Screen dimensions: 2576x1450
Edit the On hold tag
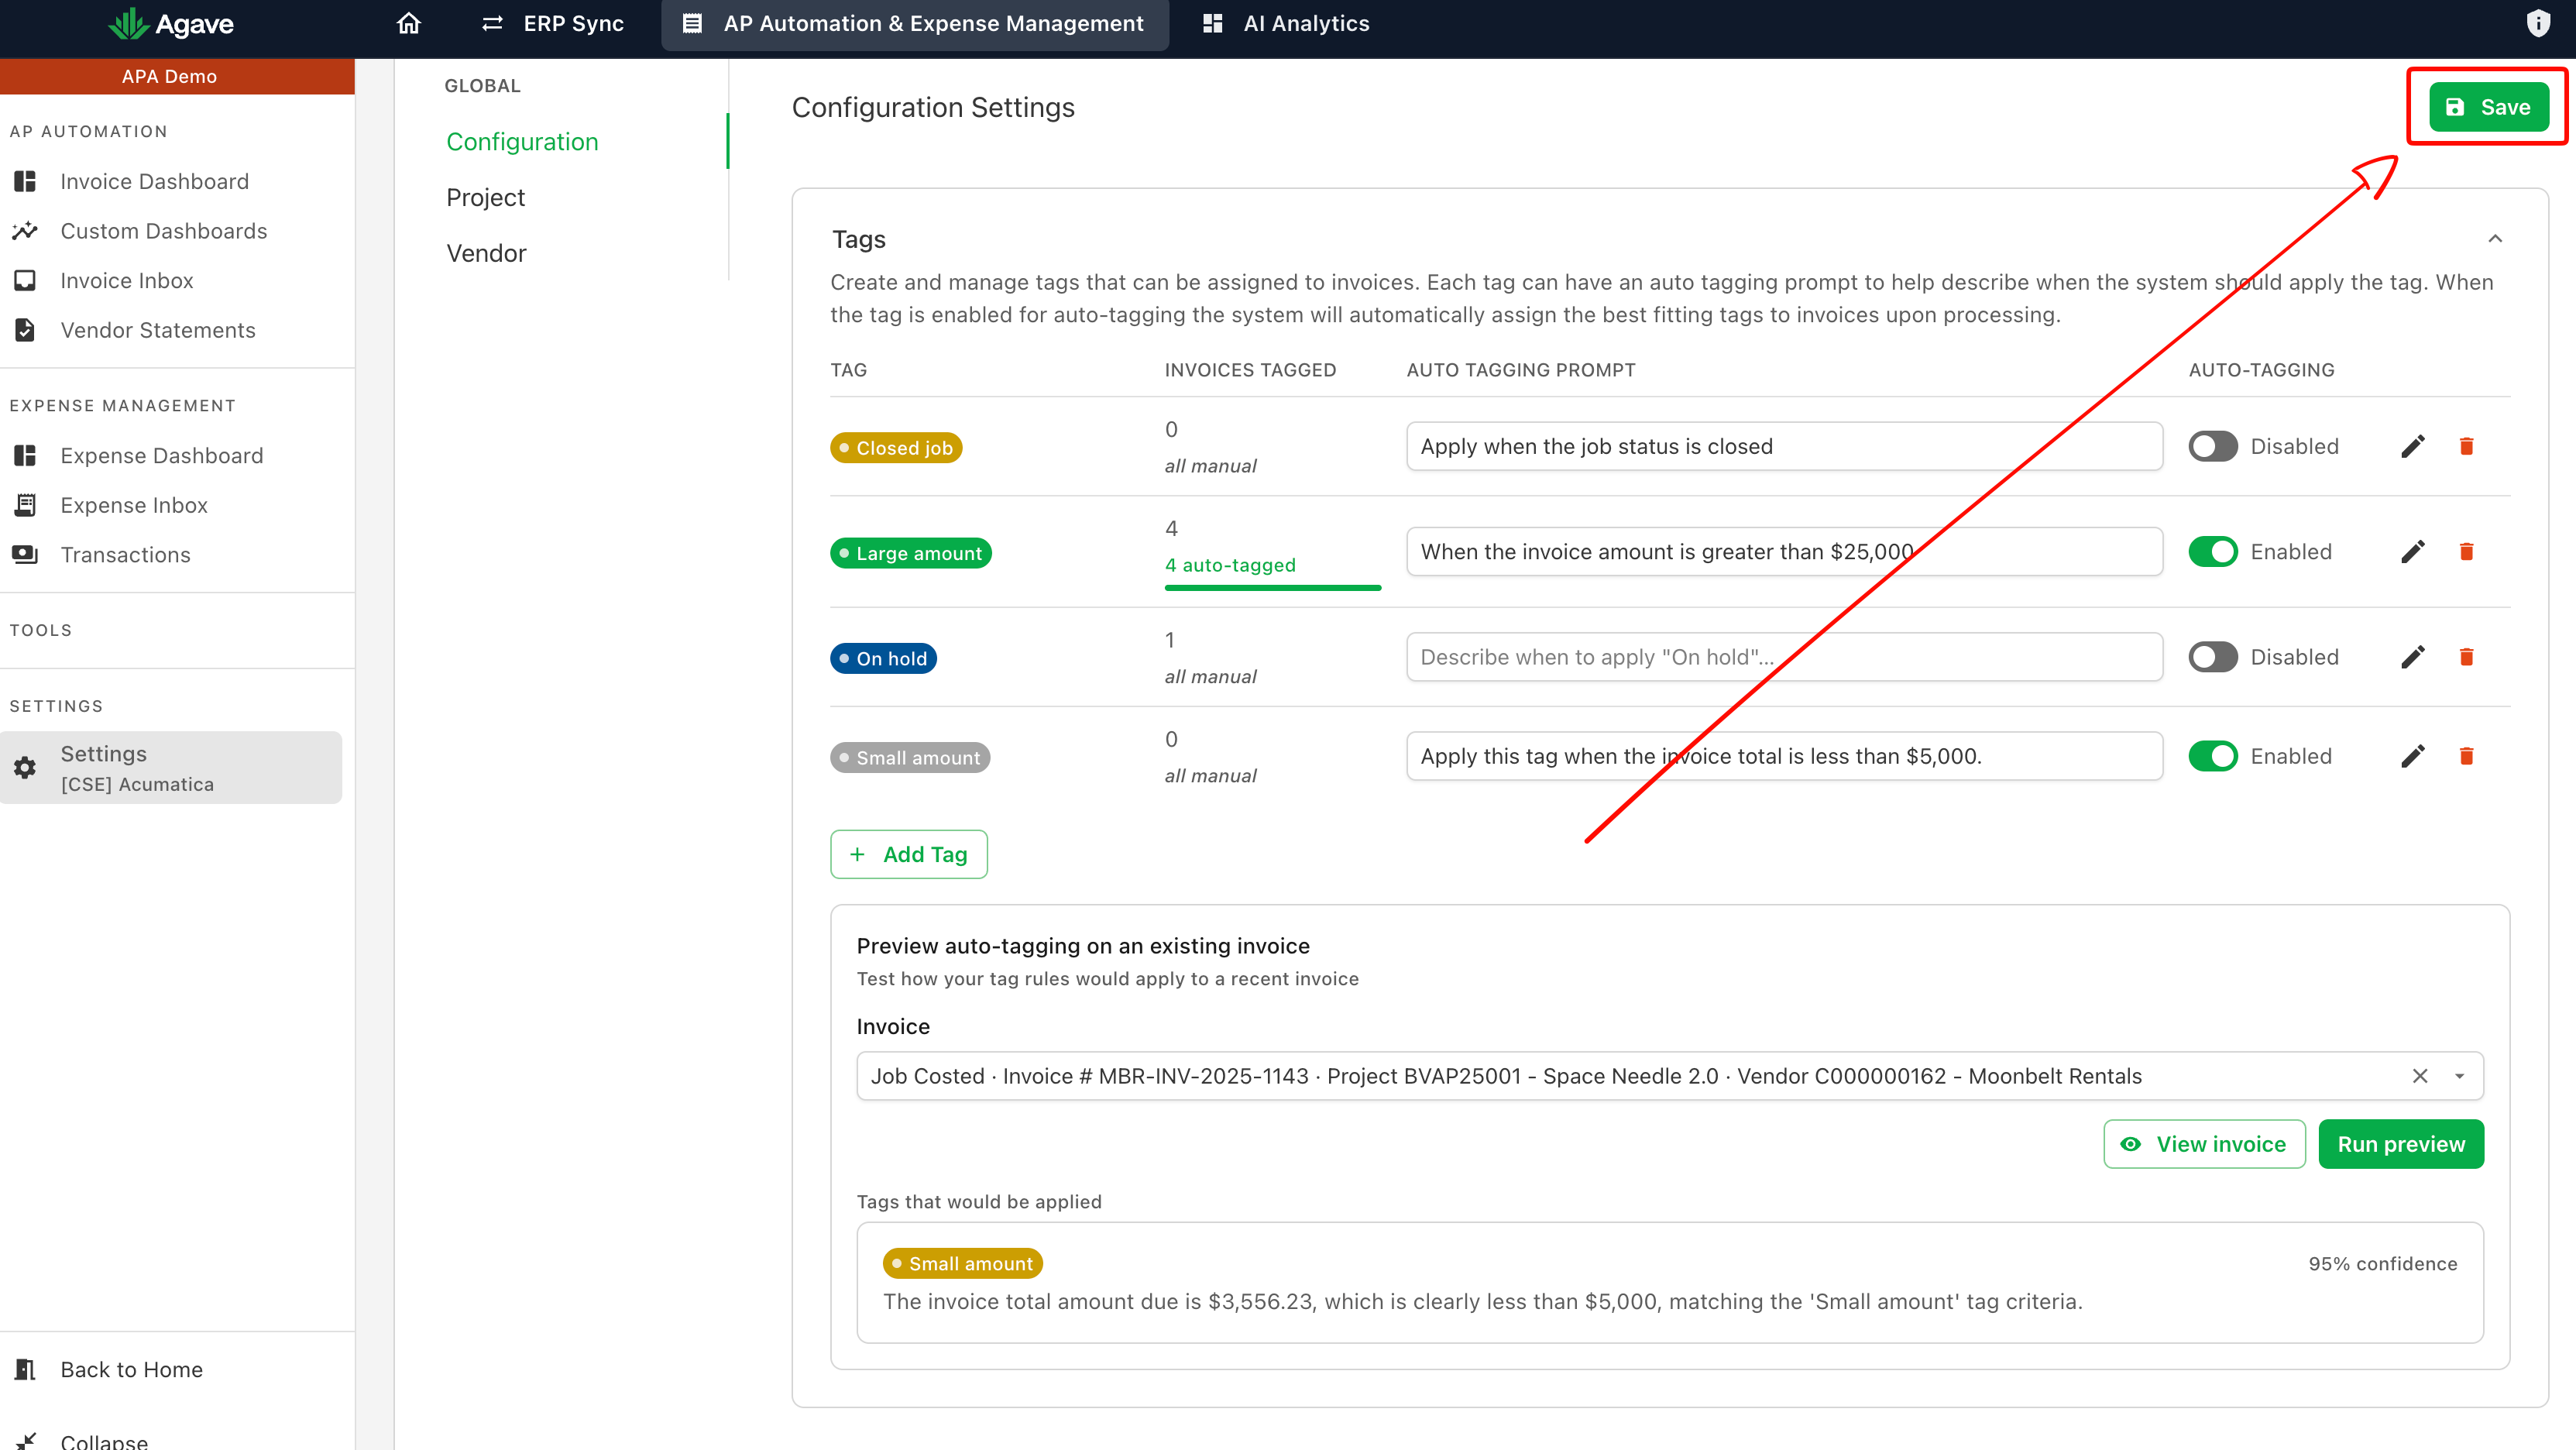pyautogui.click(x=2413, y=657)
